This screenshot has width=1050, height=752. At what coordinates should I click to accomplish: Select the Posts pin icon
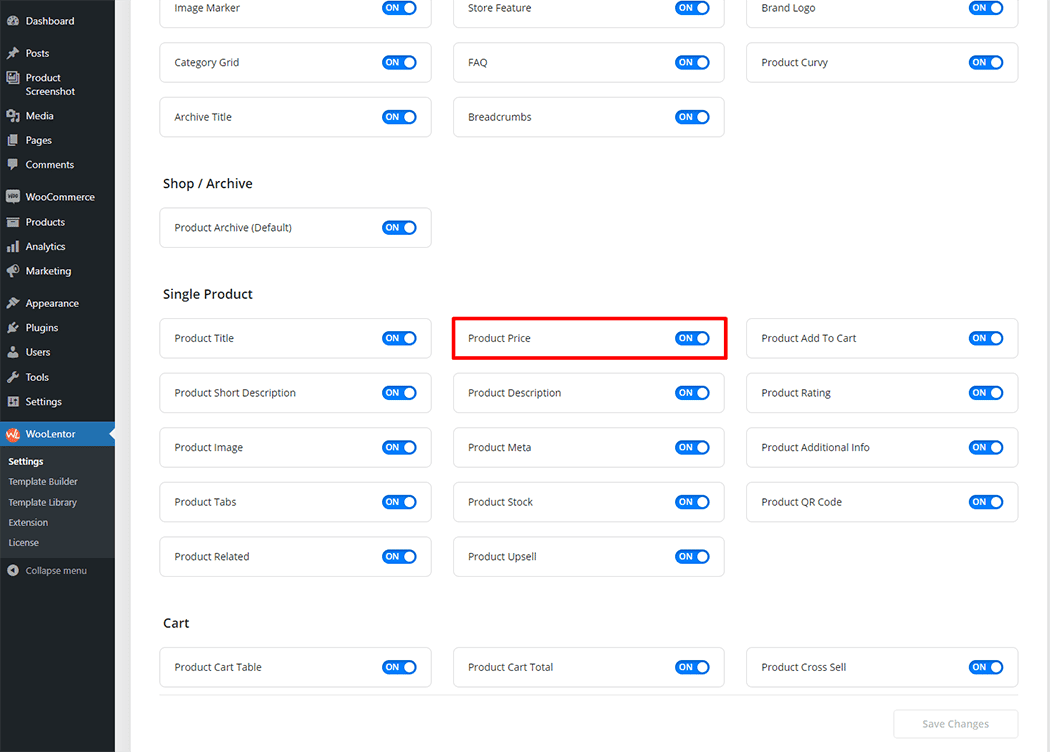click(14, 53)
